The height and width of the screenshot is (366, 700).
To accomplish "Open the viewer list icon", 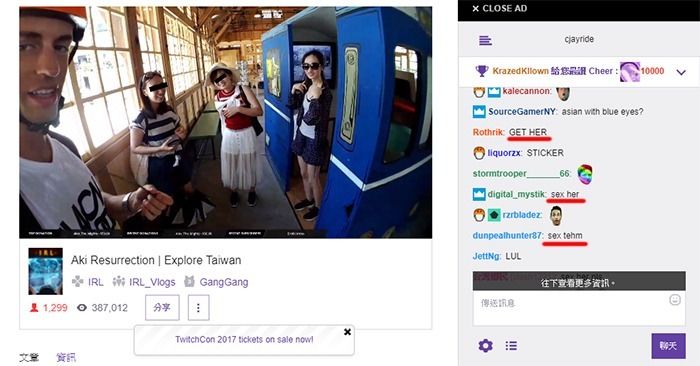I will (x=512, y=345).
